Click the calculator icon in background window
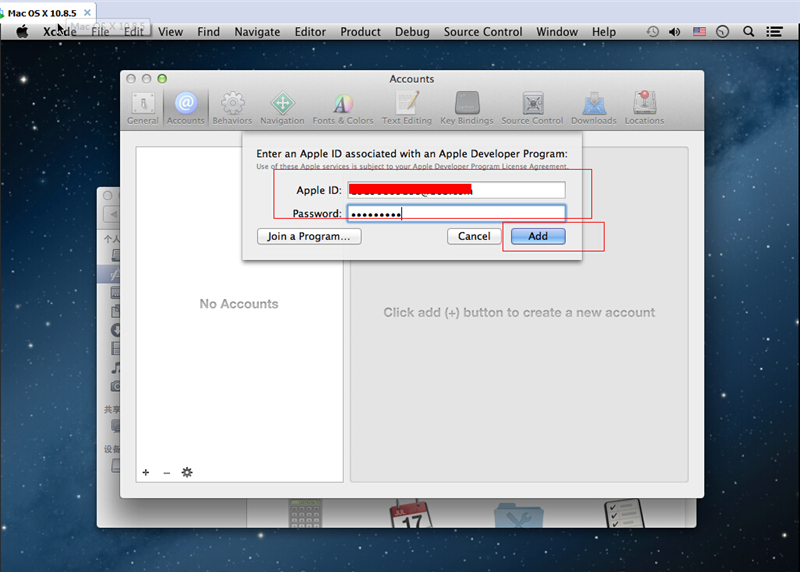This screenshot has height=572, width=800. (306, 514)
